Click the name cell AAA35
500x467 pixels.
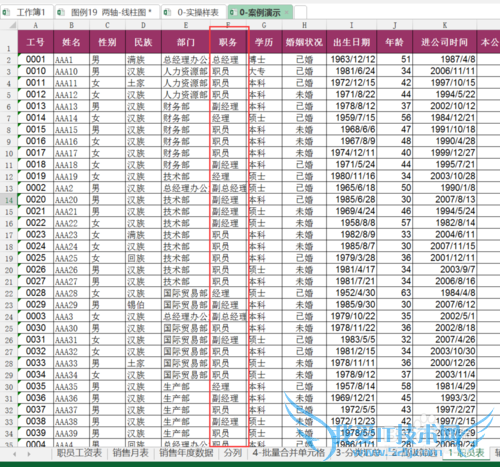[71, 386]
